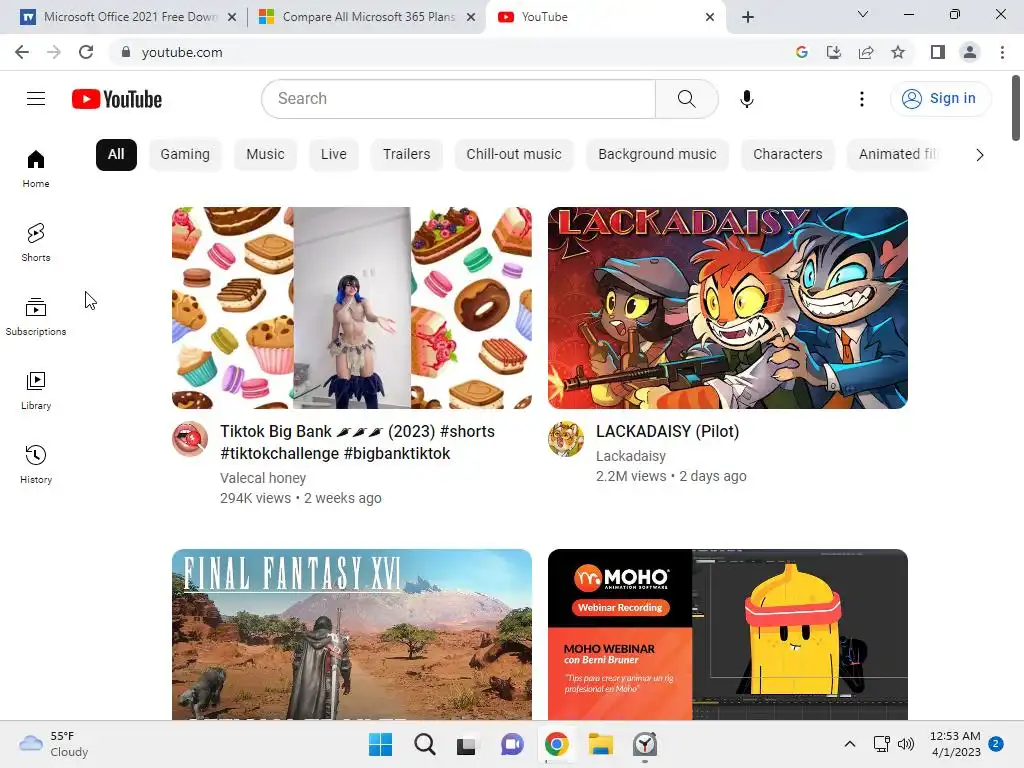1024x768 pixels.
Task: Open volume control in system tray
Action: (x=906, y=744)
